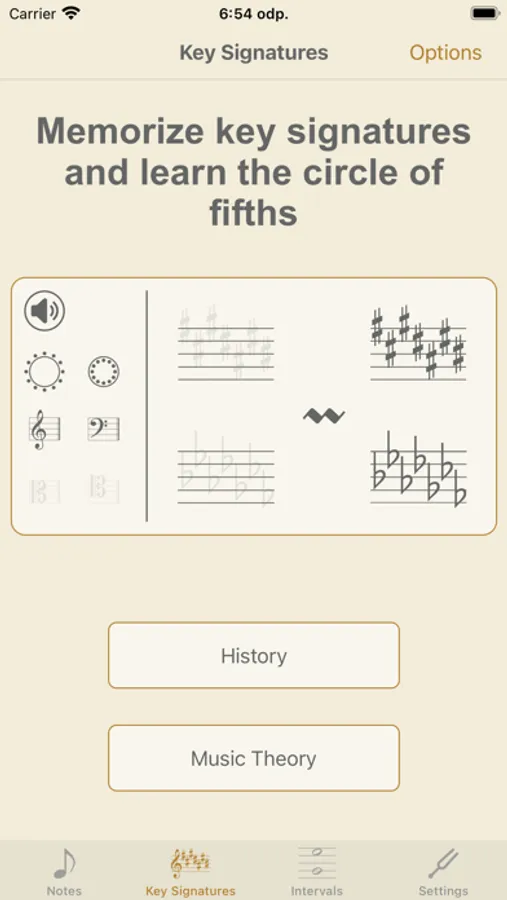
Task: Tap the Key Signatures tab
Action: pyautogui.click(x=190, y=872)
